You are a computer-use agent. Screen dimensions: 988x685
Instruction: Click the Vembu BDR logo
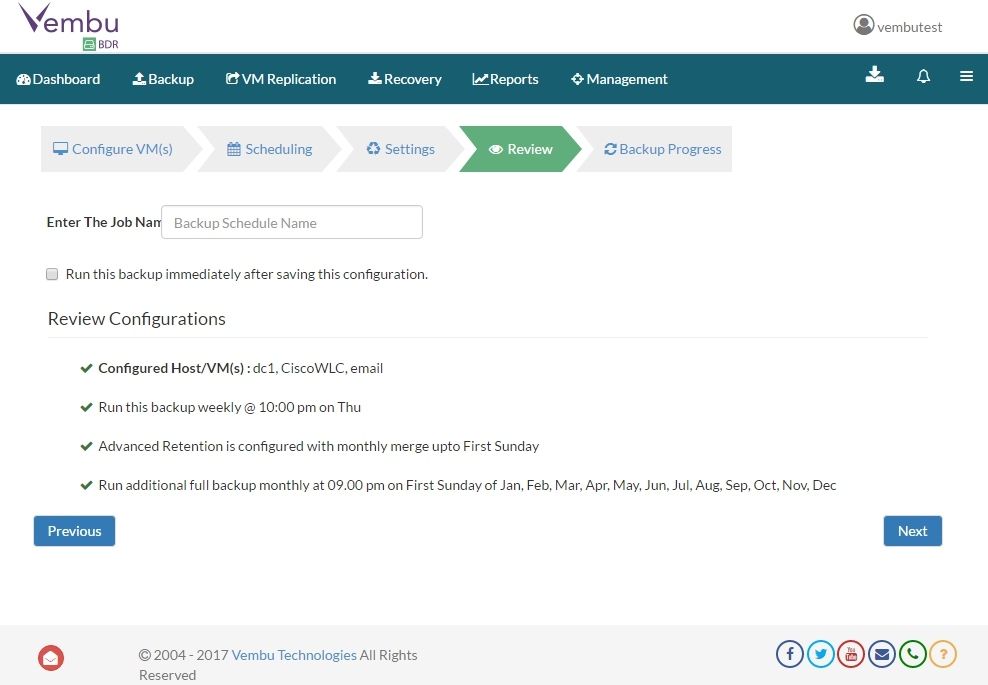(69, 26)
